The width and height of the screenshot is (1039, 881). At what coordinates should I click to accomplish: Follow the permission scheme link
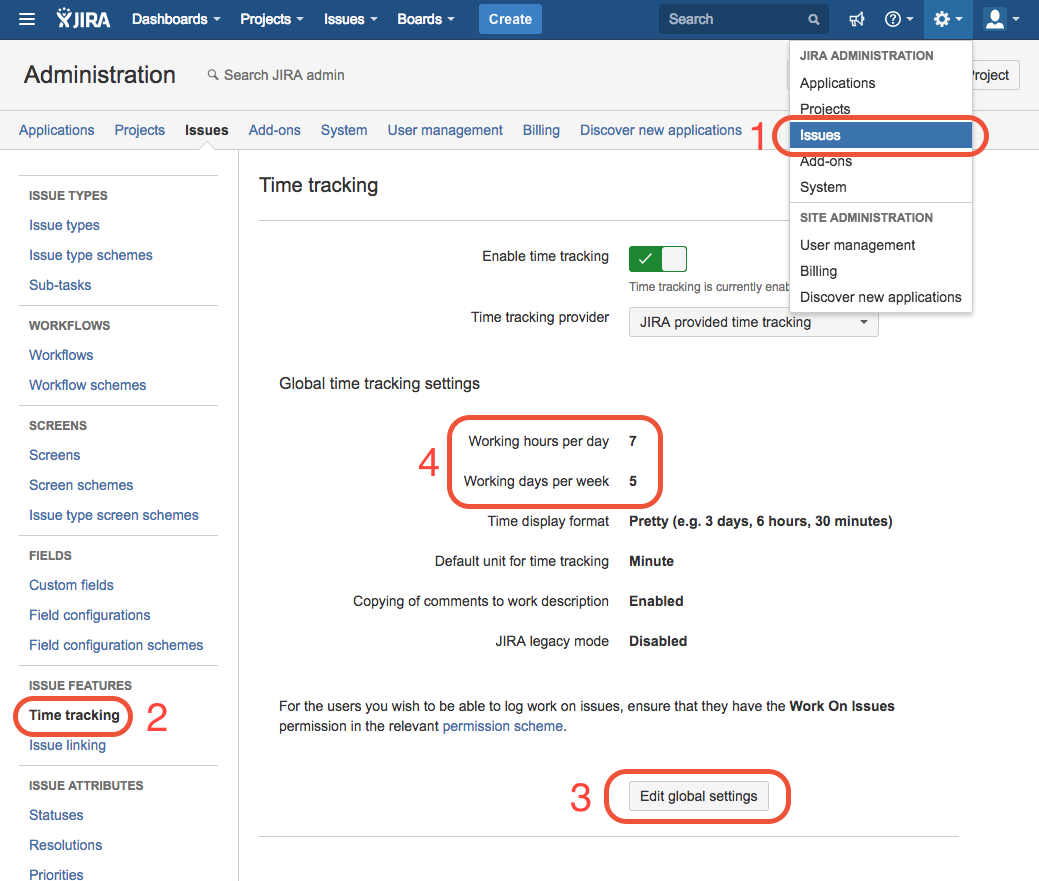(x=503, y=727)
